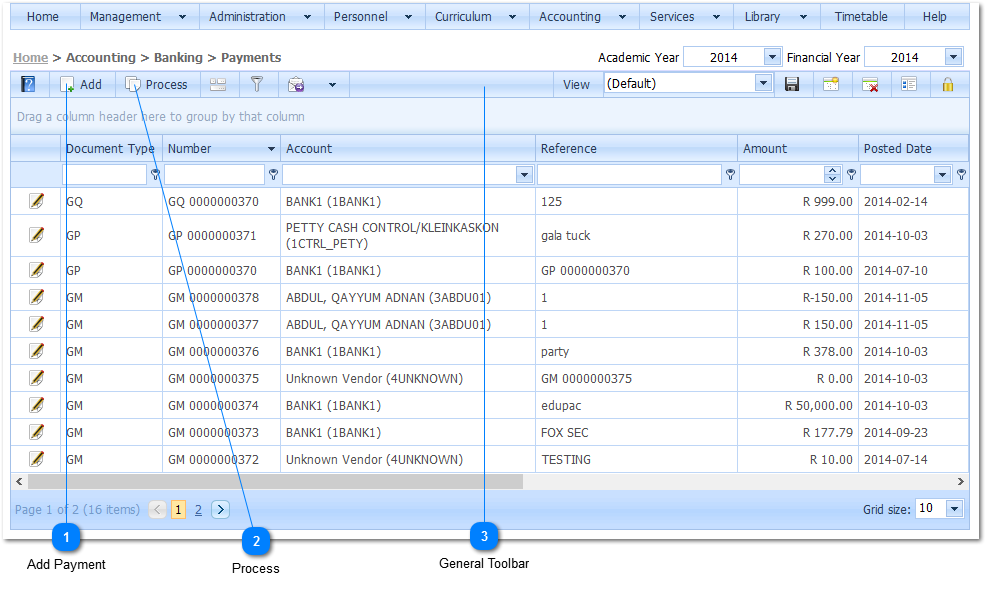Image resolution: width=987 pixels, height=592 pixels.
Task: Click the Reference filter input field
Action: 629,174
